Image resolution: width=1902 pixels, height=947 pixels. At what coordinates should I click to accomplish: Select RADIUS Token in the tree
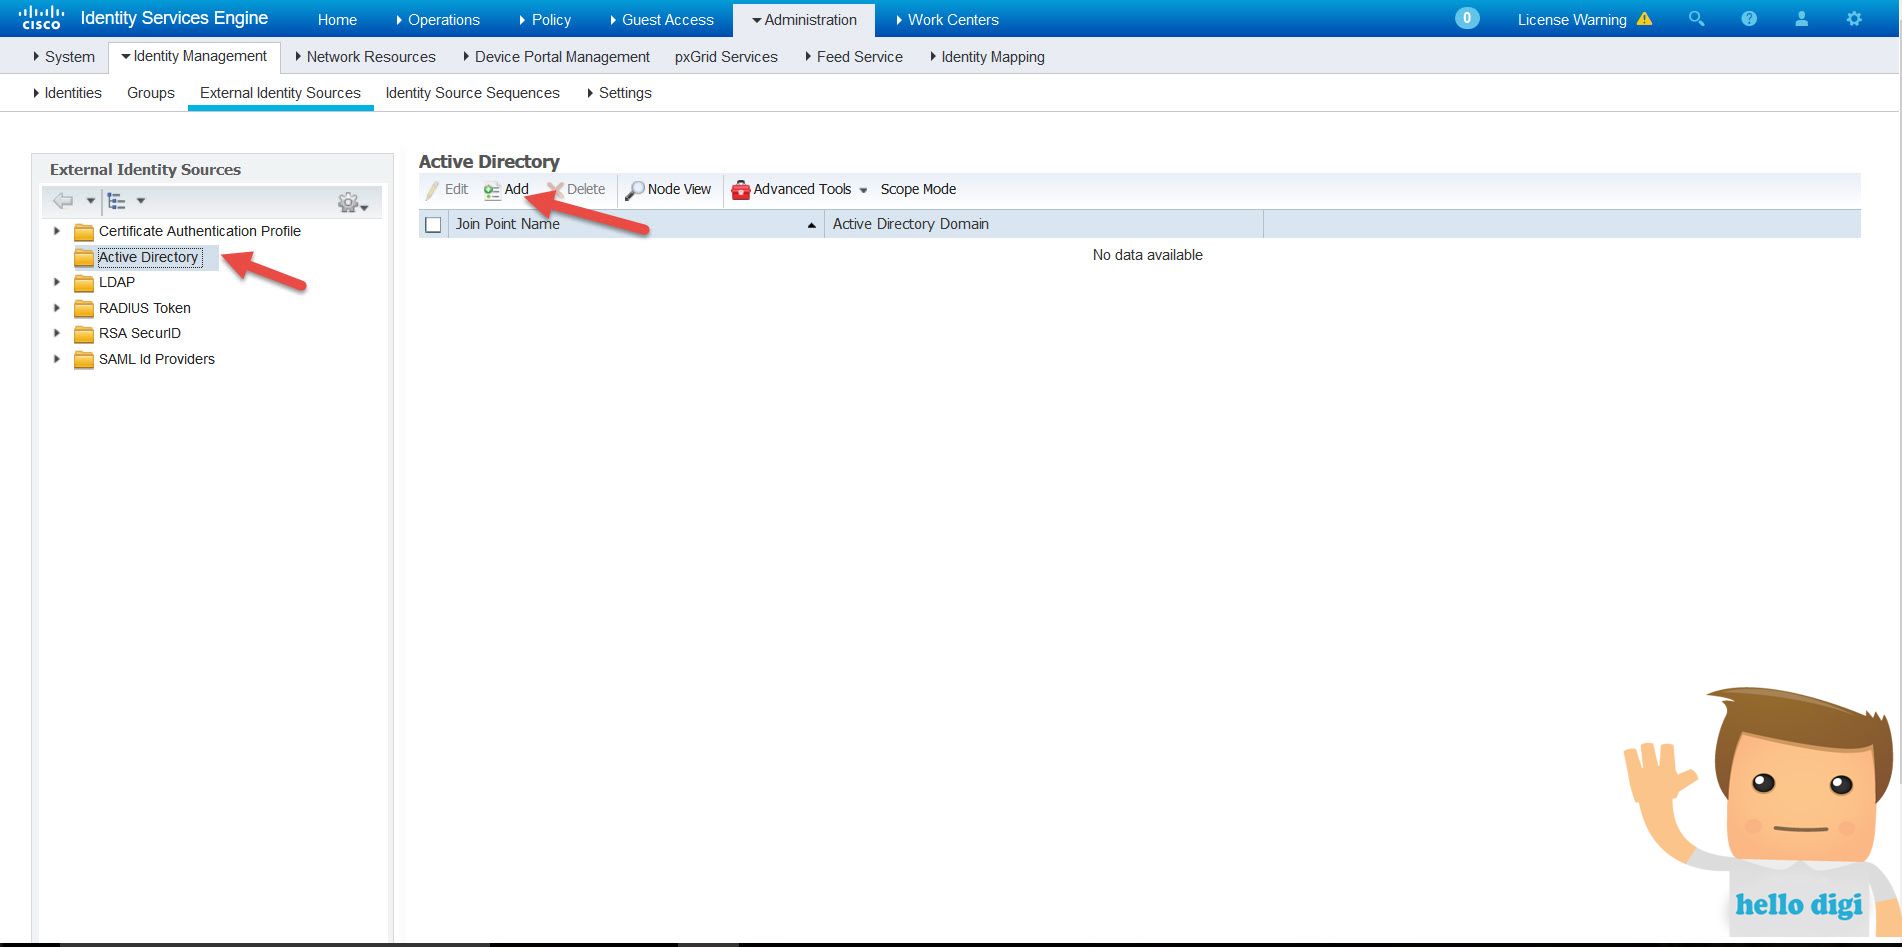pyautogui.click(x=145, y=308)
